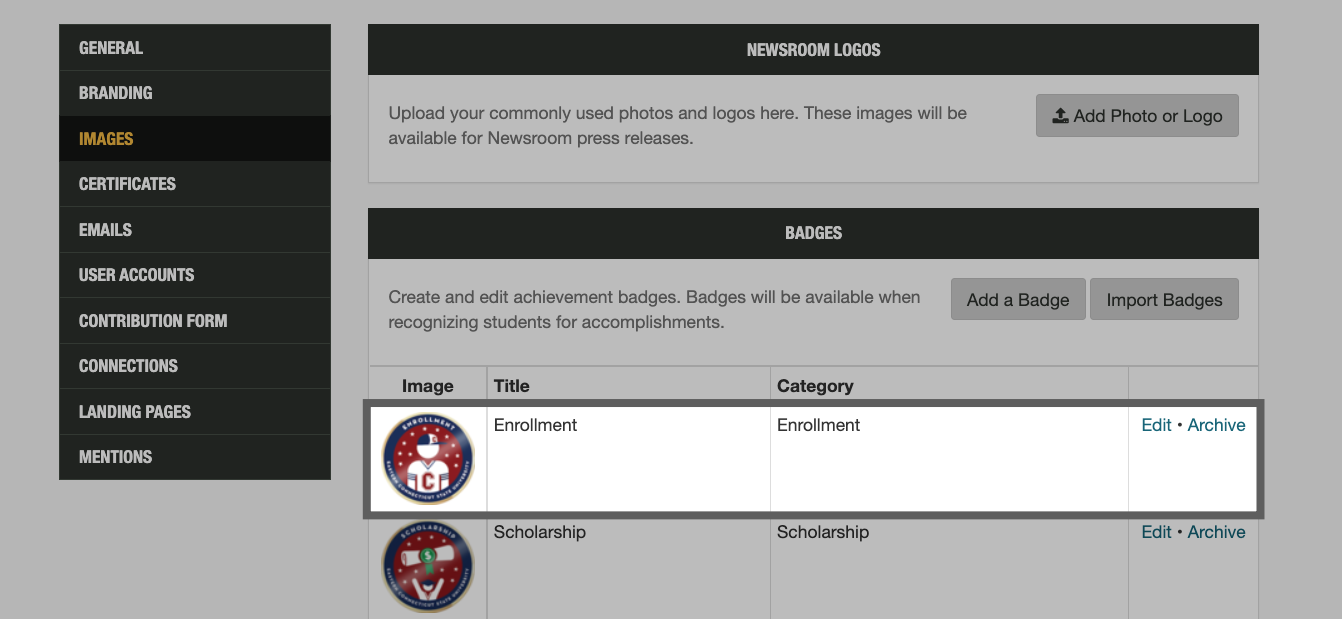Image resolution: width=1342 pixels, height=619 pixels.
Task: Open the Images section in the sidebar
Action: (x=106, y=139)
